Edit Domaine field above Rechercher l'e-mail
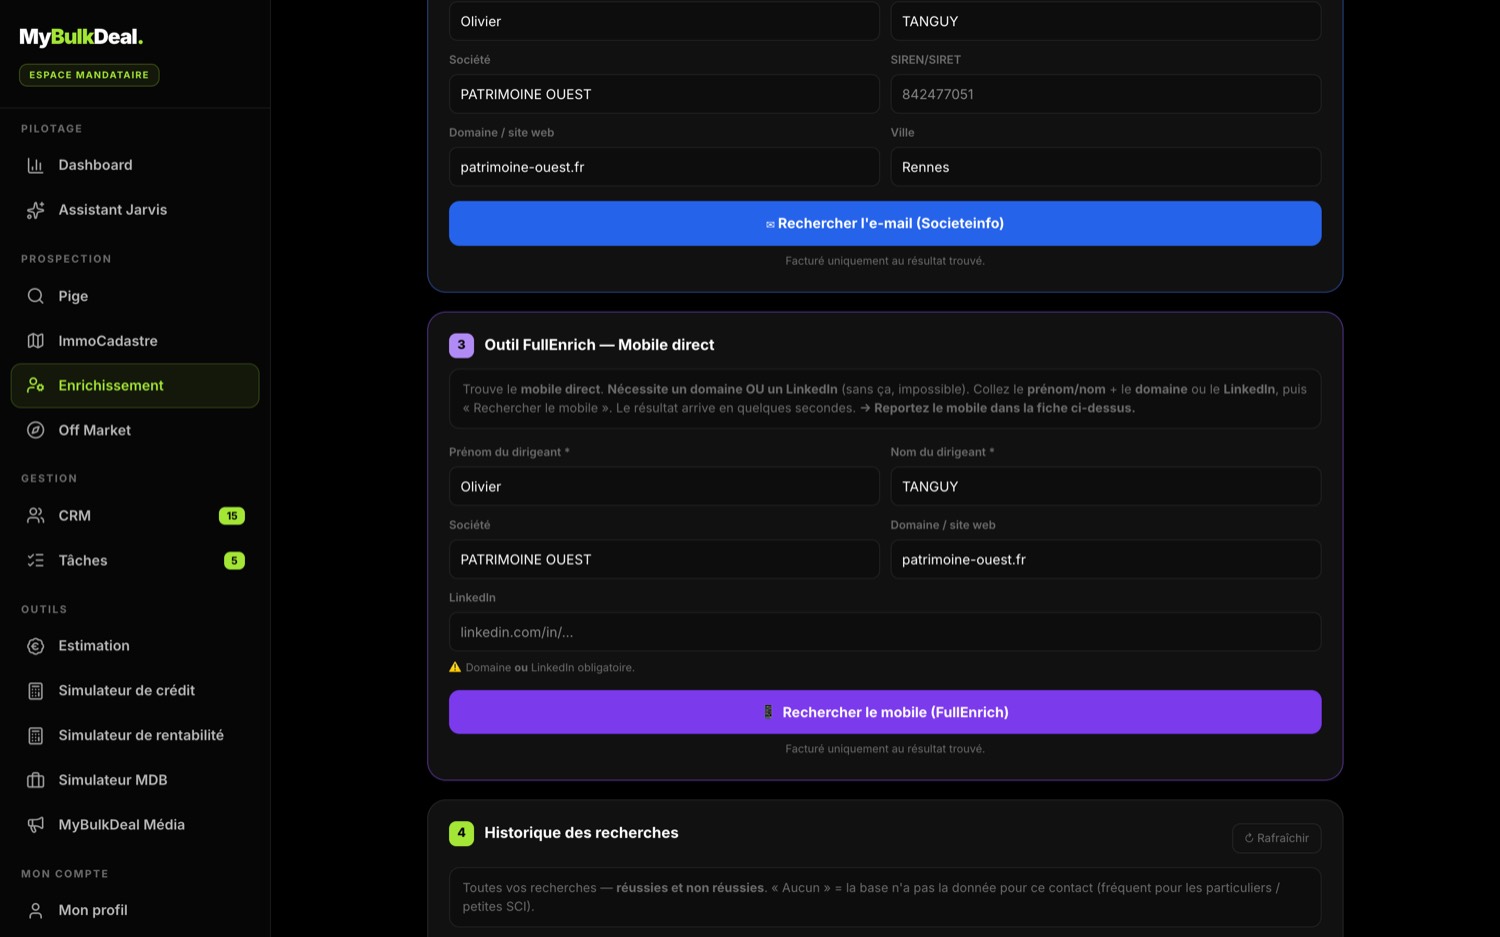This screenshot has width=1500, height=937. click(664, 167)
